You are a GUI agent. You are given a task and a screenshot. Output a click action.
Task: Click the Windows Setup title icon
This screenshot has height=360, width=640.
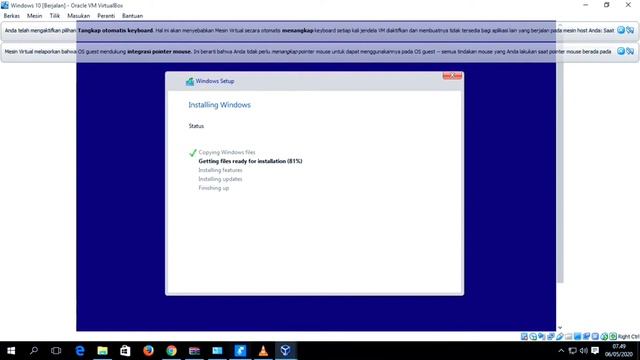pos(190,81)
